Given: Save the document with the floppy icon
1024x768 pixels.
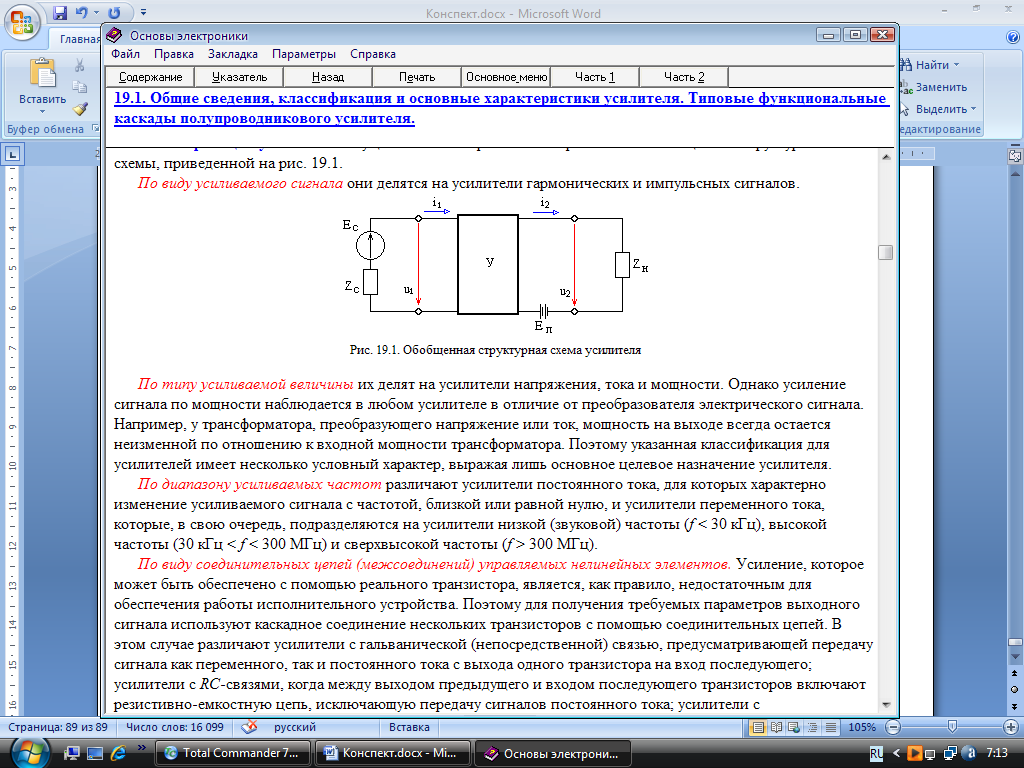Looking at the screenshot, I should tap(60, 12).
